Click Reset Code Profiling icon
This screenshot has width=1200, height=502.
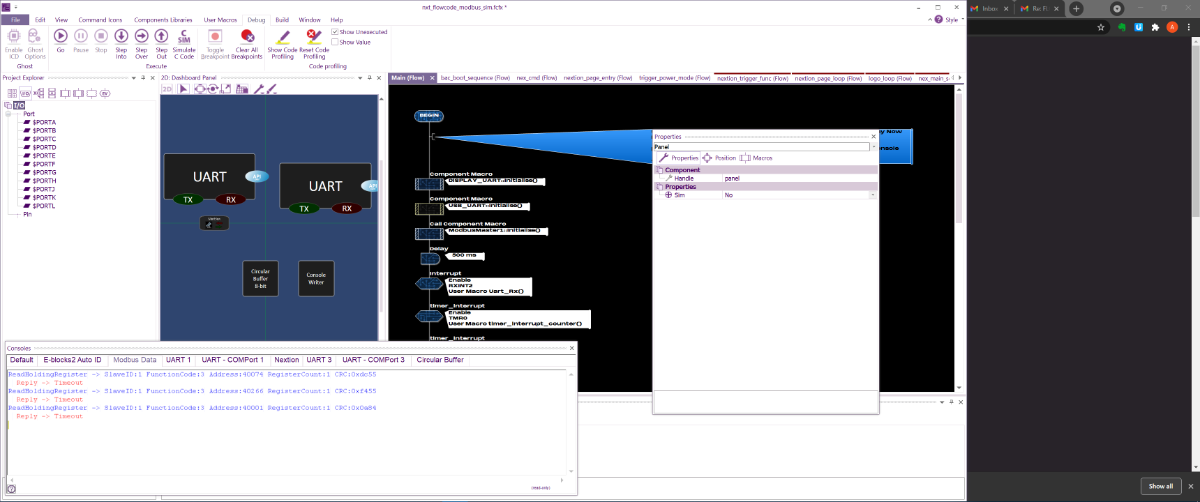click(315, 43)
